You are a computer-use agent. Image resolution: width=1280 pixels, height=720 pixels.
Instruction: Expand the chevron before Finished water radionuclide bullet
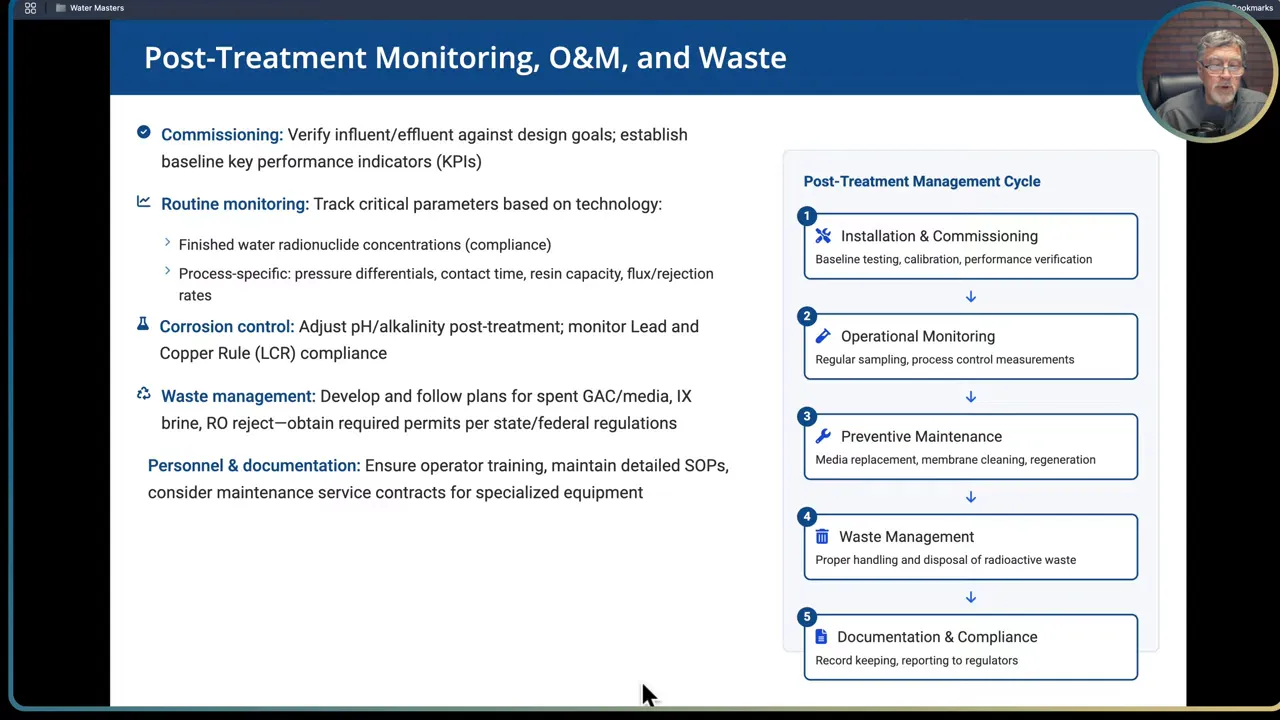point(167,243)
